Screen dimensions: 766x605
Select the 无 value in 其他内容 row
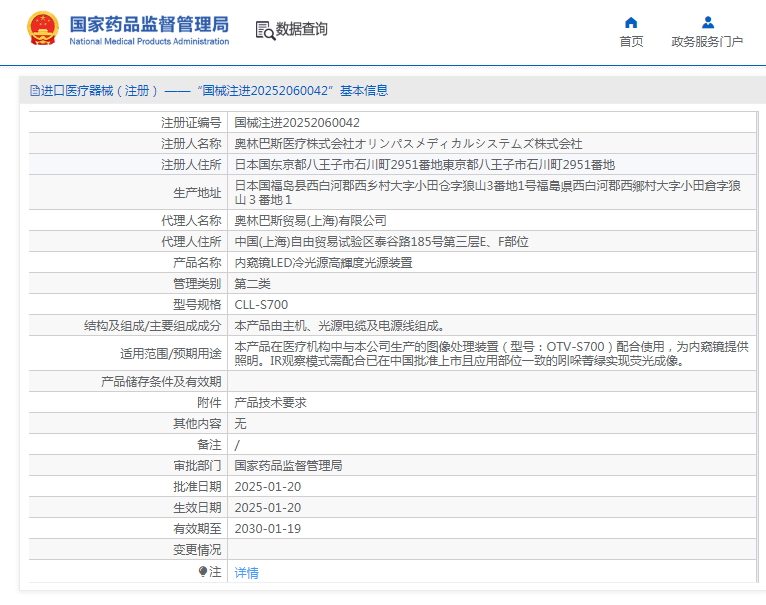[240, 423]
